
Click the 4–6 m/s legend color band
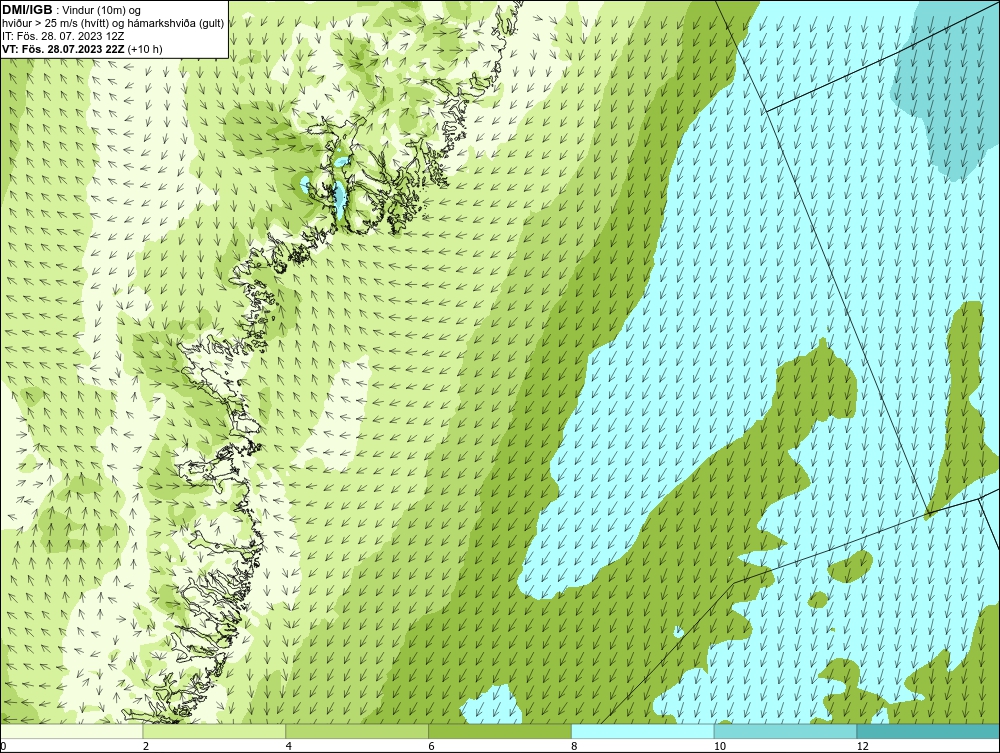point(357,731)
